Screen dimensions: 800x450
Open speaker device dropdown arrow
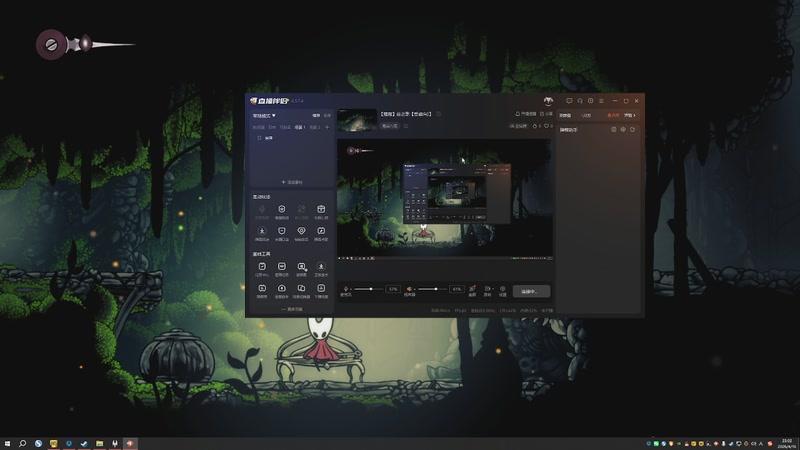(415, 289)
